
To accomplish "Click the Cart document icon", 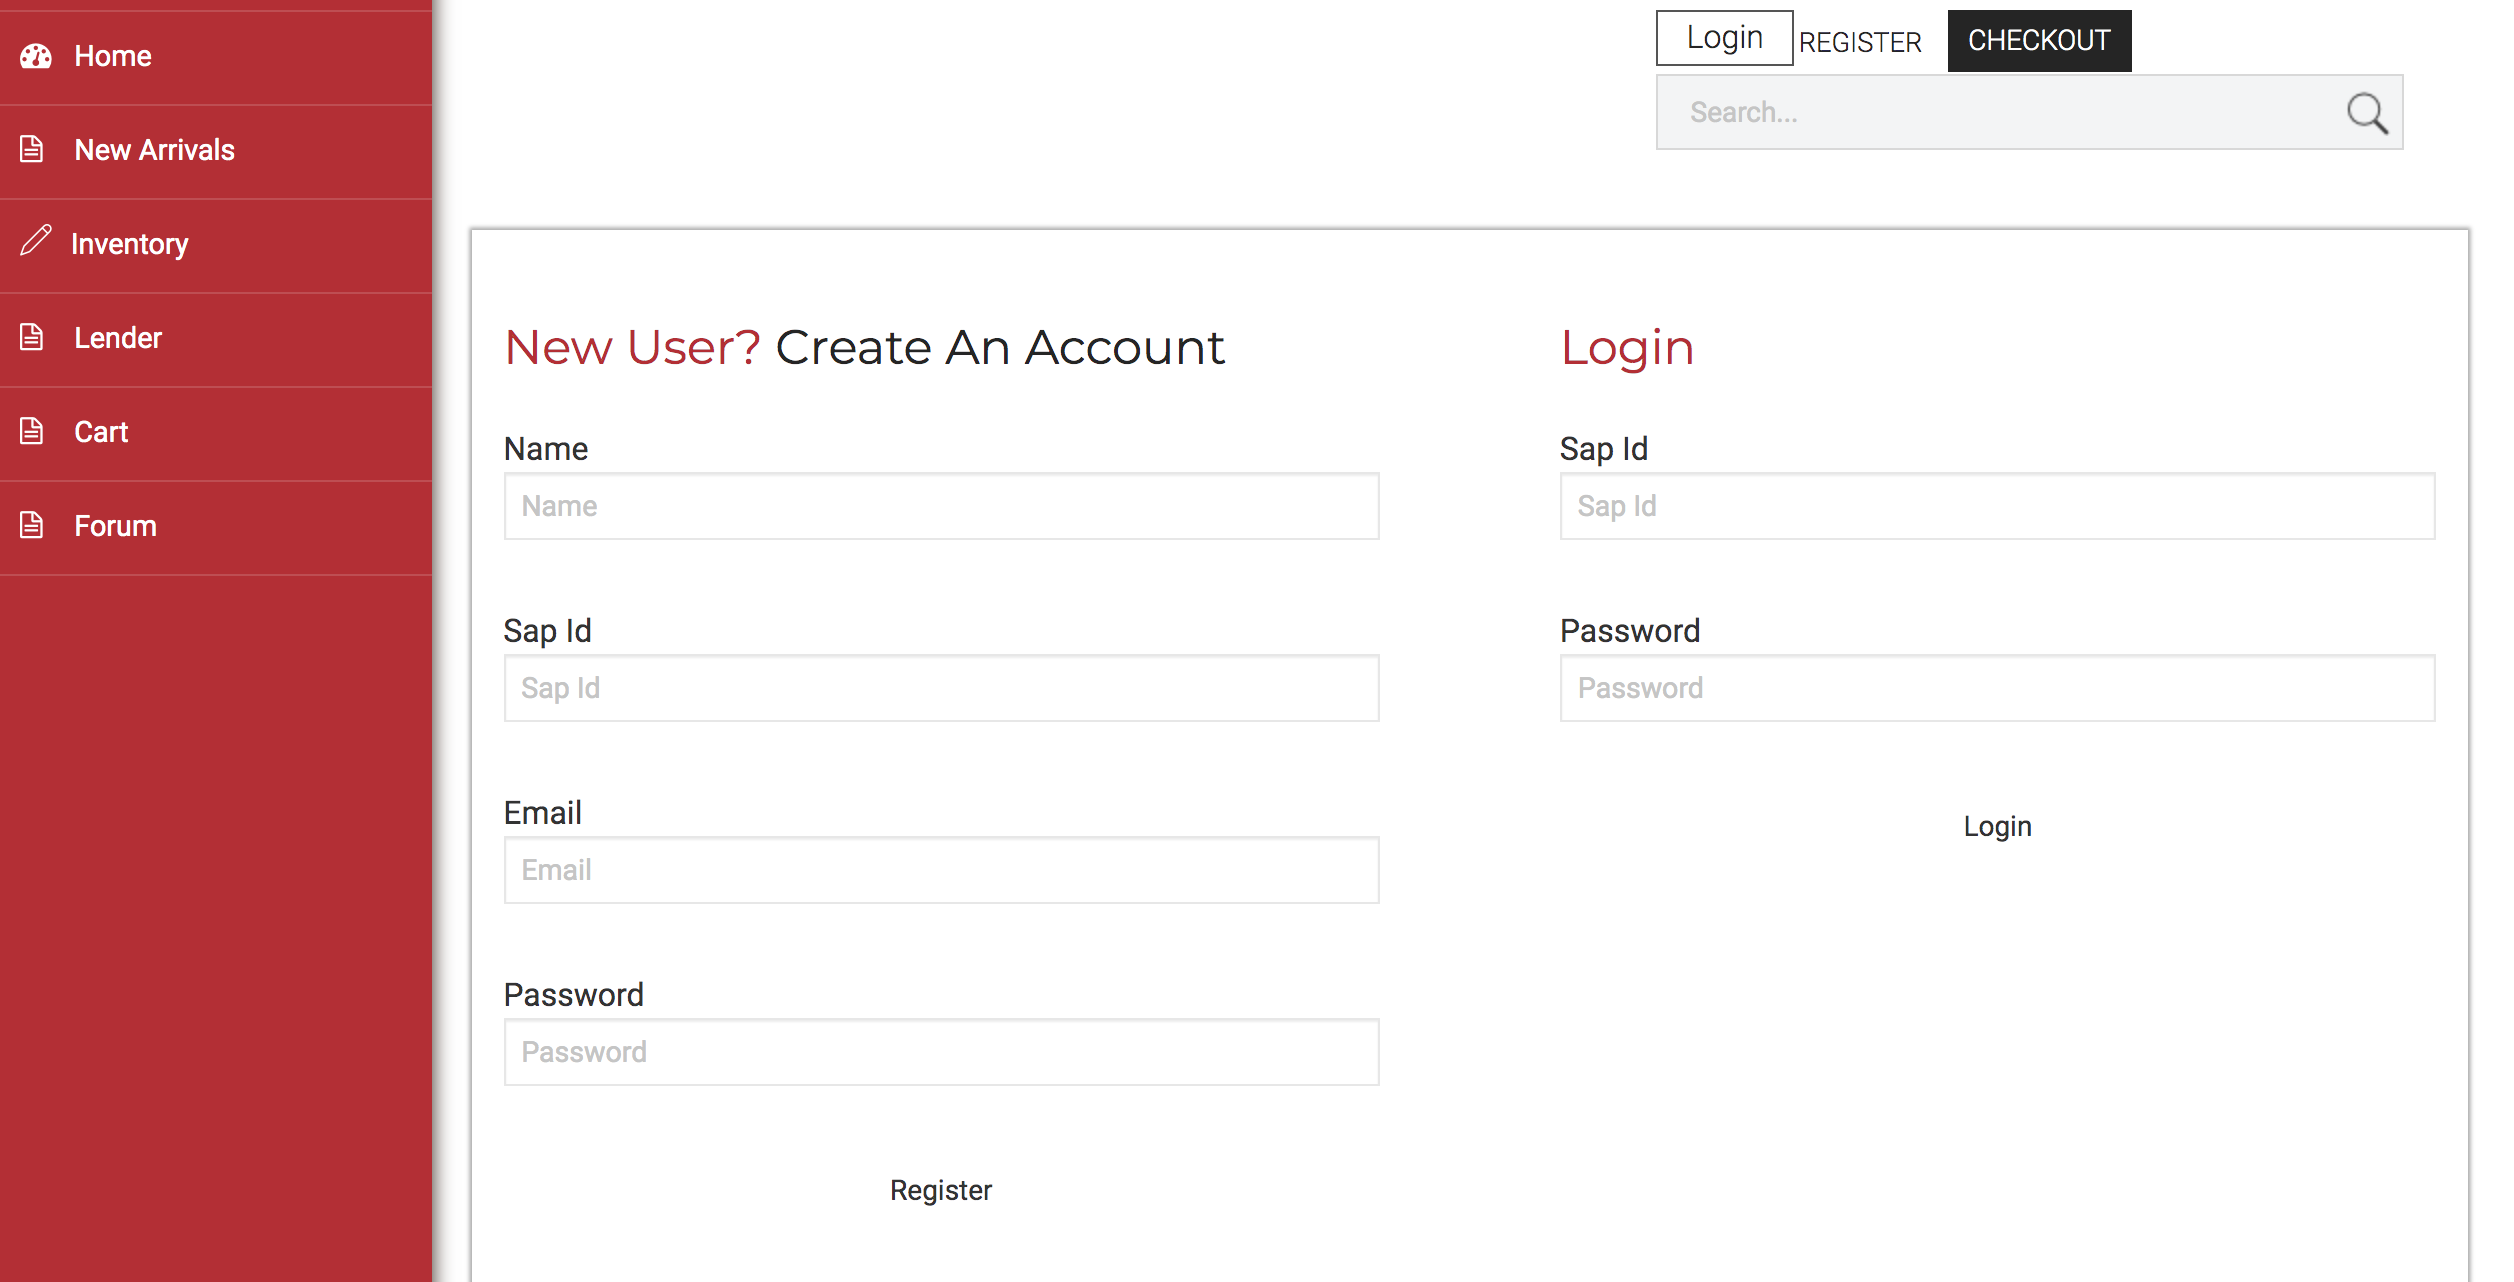I will click(32, 431).
